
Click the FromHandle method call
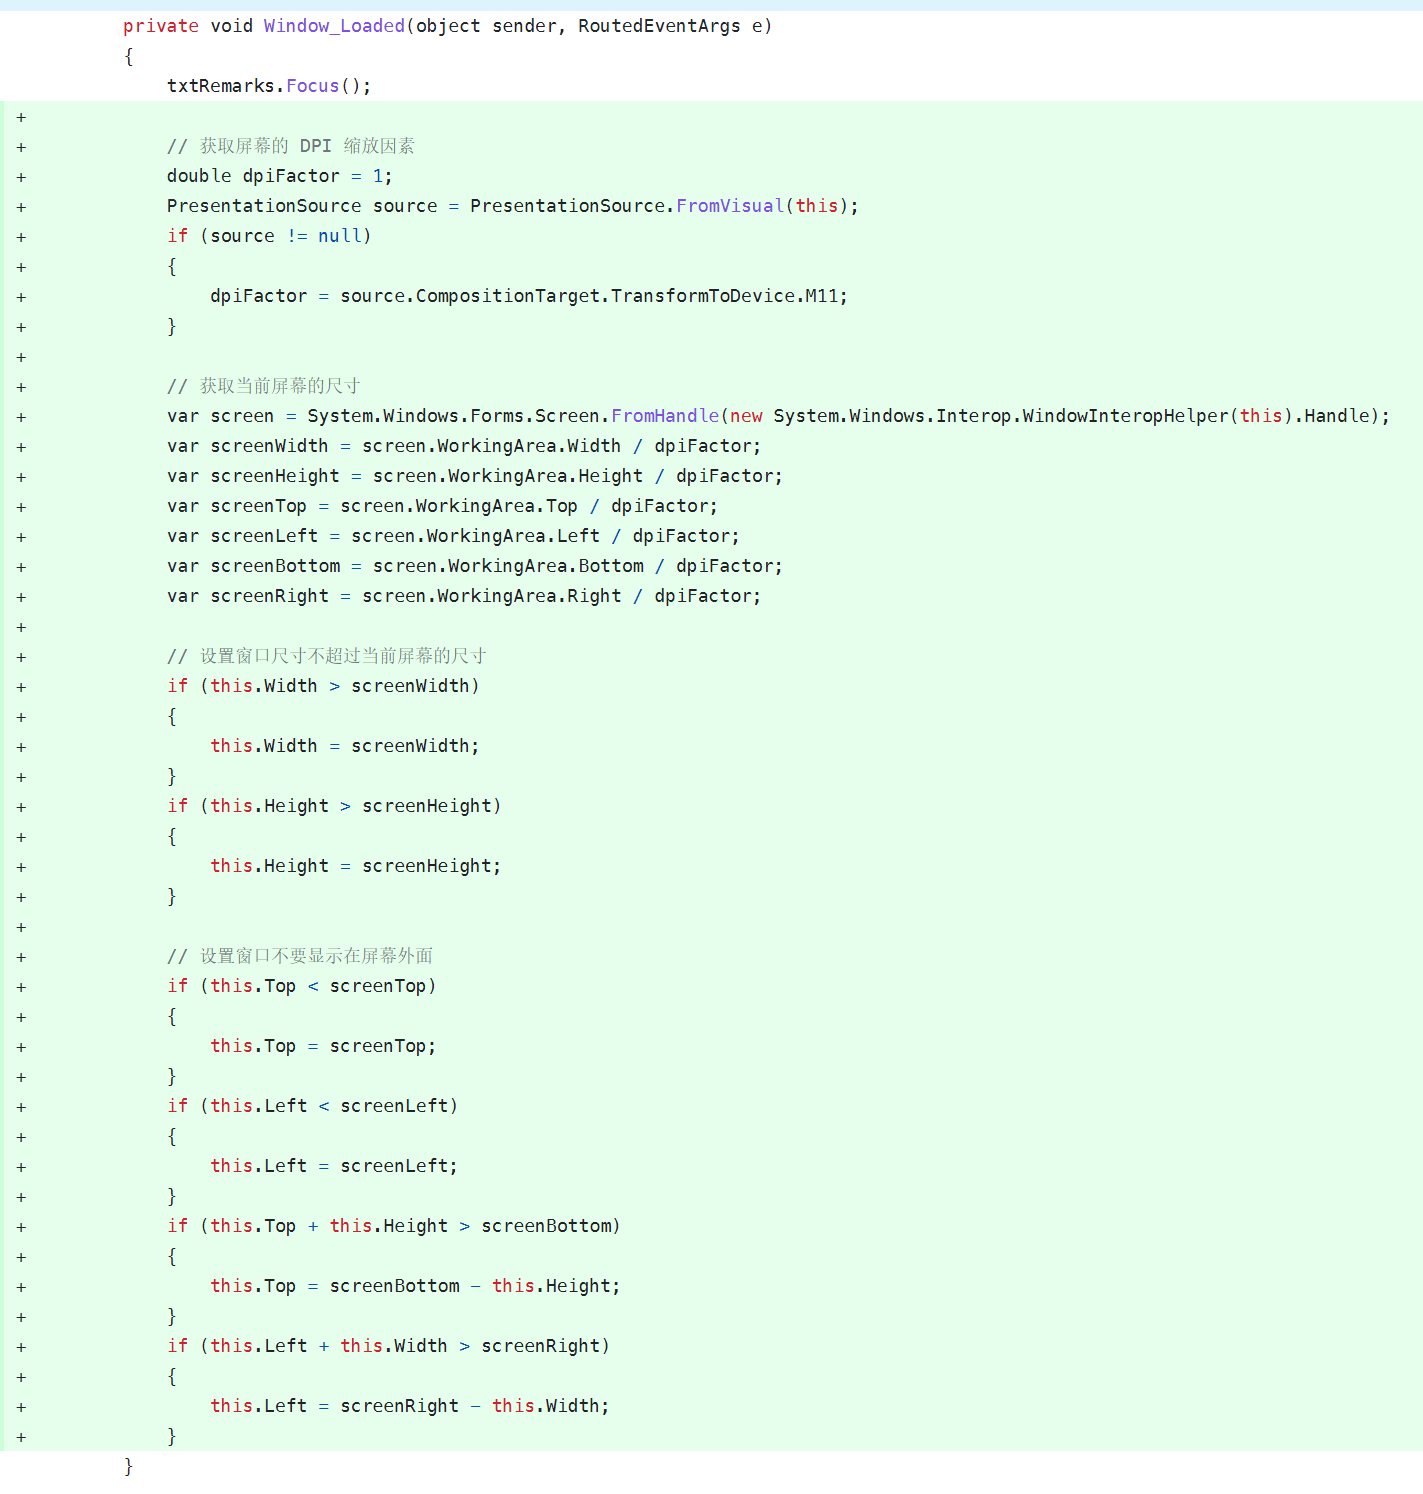click(x=665, y=416)
